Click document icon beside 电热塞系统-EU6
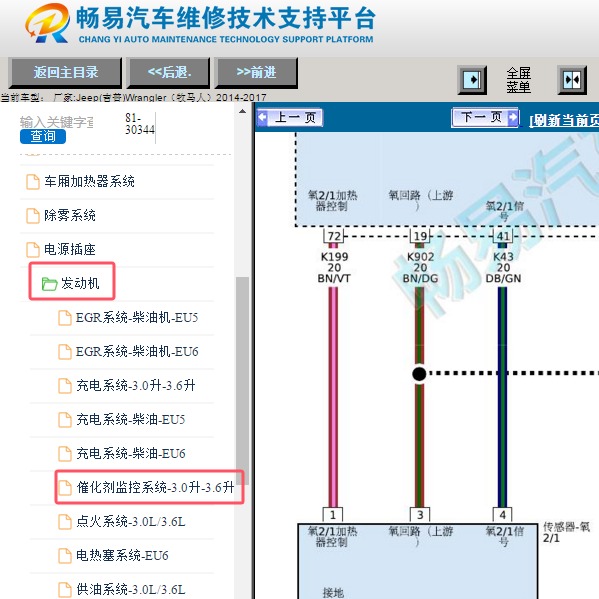 (x=65, y=556)
